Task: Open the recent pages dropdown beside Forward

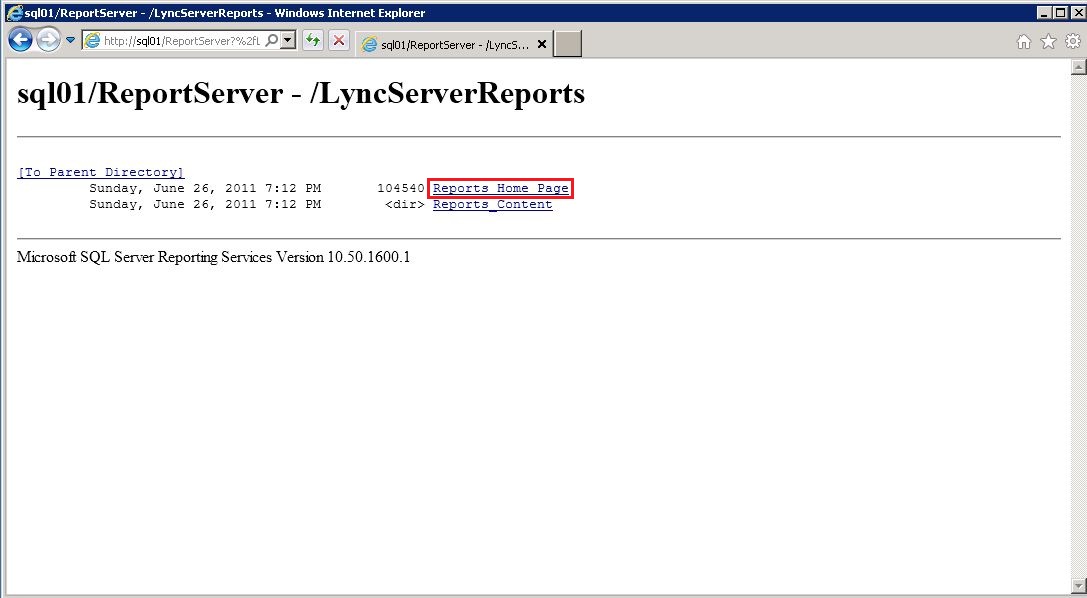Action: 71,40
